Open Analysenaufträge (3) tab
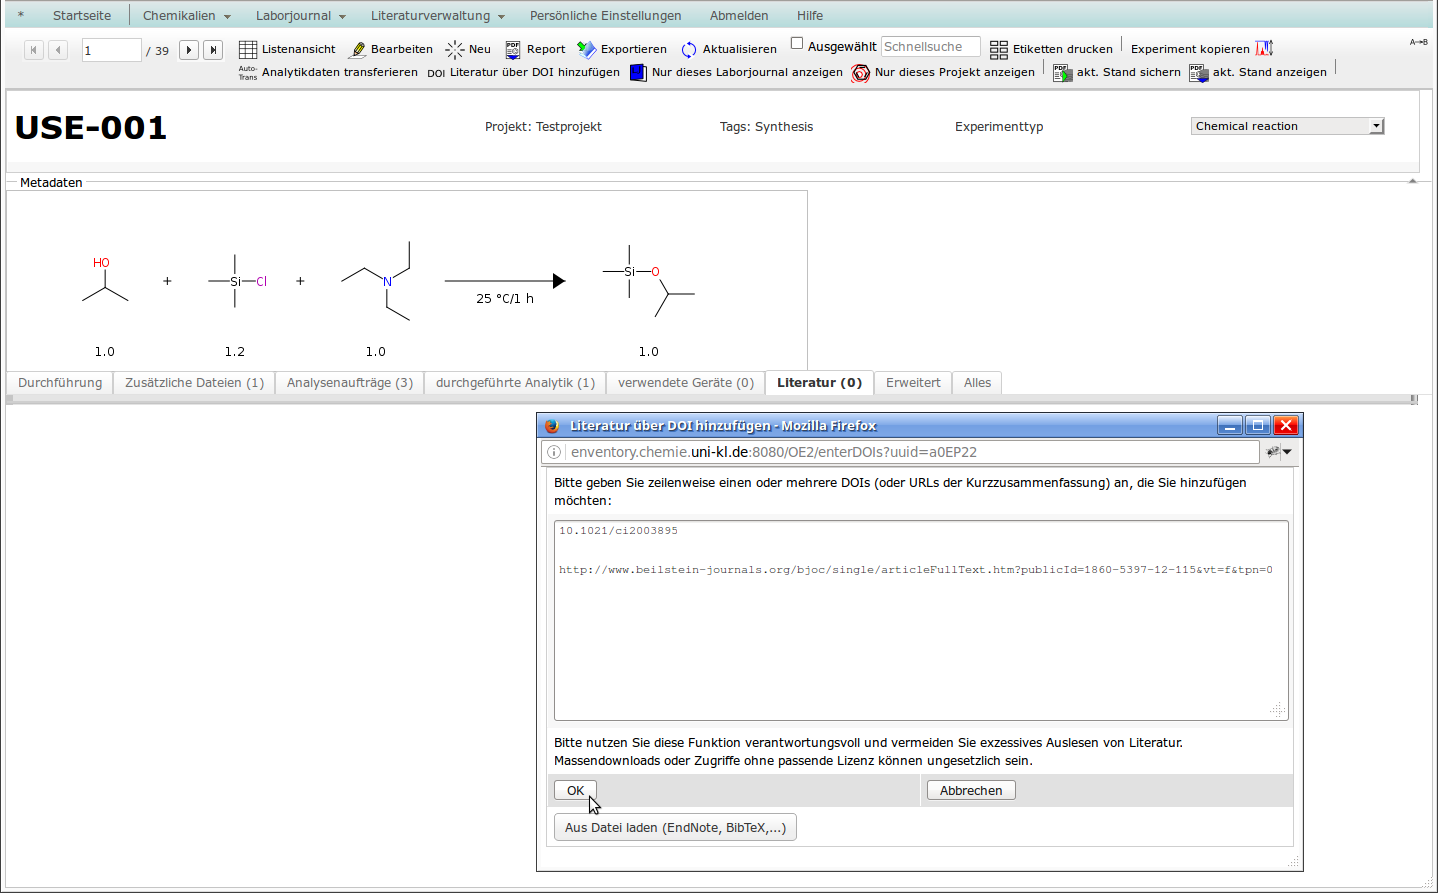This screenshot has height=893, width=1438. tap(350, 383)
